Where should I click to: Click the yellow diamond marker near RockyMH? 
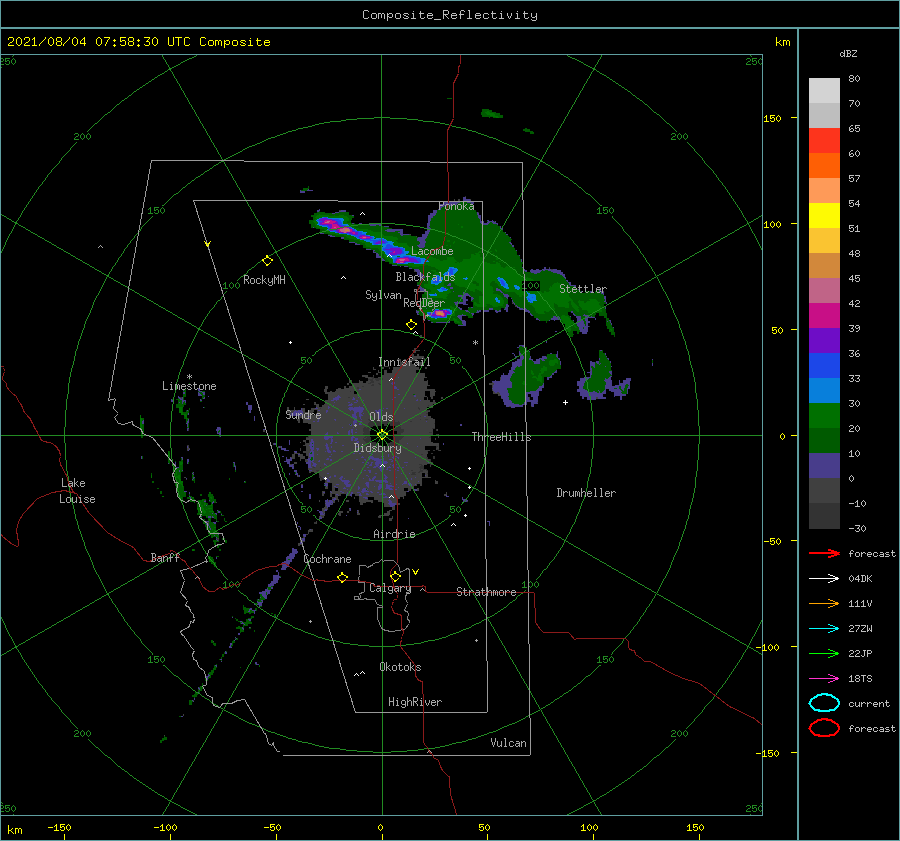(x=267, y=261)
